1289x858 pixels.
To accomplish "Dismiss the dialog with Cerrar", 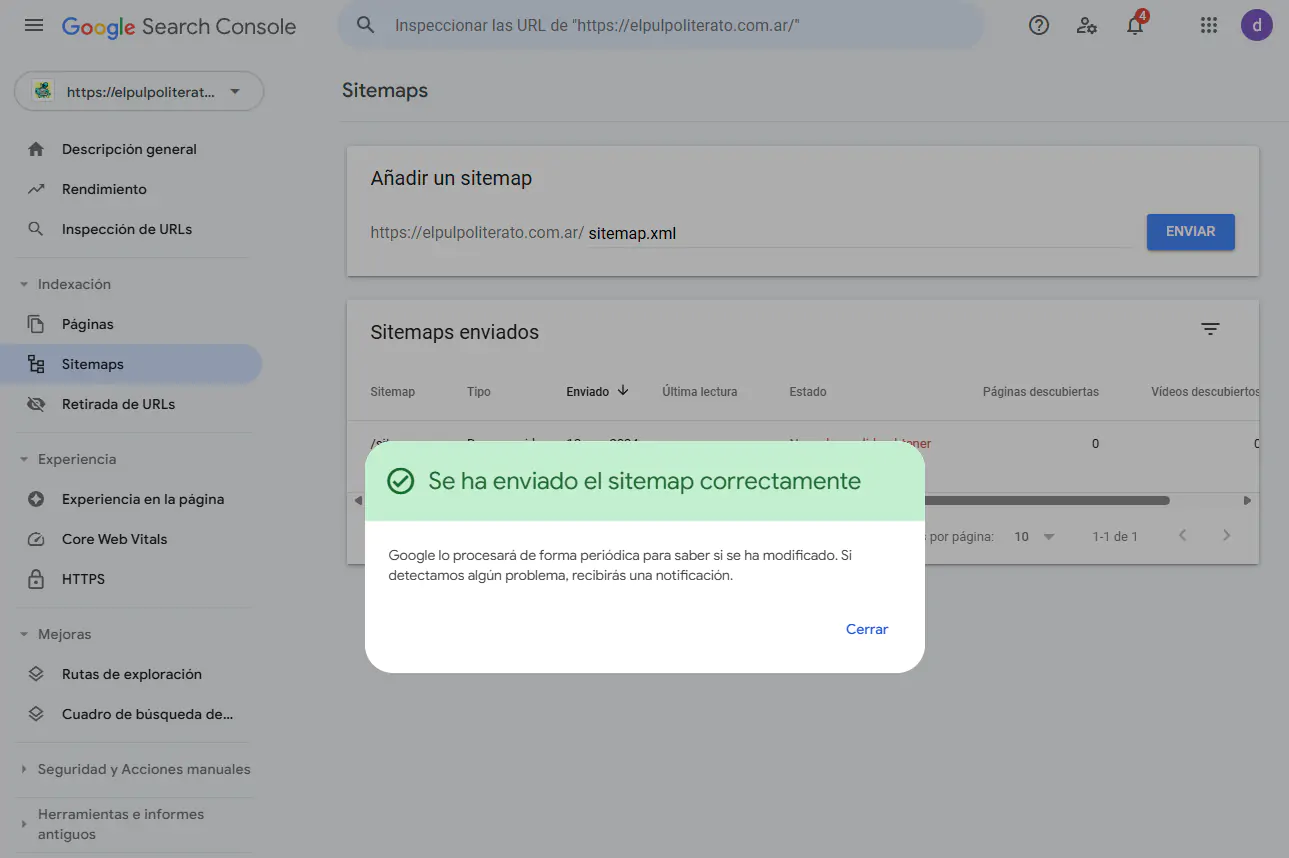I will [866, 629].
